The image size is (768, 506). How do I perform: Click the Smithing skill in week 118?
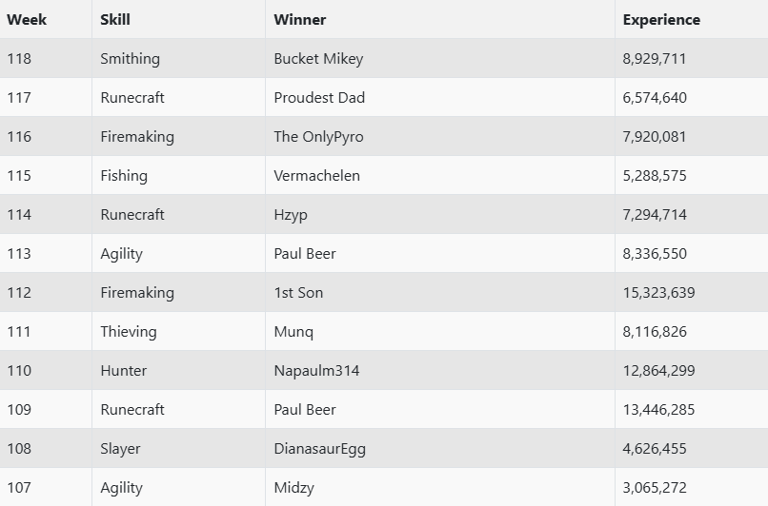tap(129, 59)
